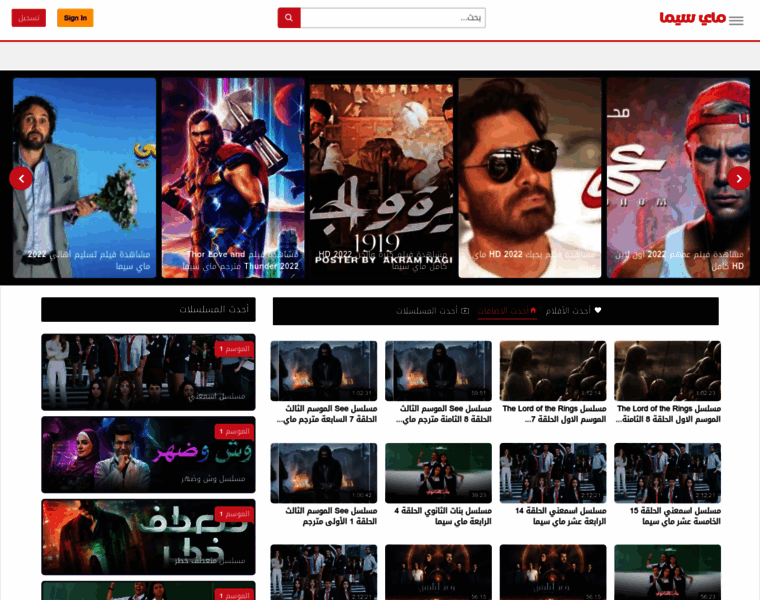Image resolution: width=760 pixels, height=600 pixels.
Task: Switch to أحدث الأفلام tab
Action: [x=573, y=311]
